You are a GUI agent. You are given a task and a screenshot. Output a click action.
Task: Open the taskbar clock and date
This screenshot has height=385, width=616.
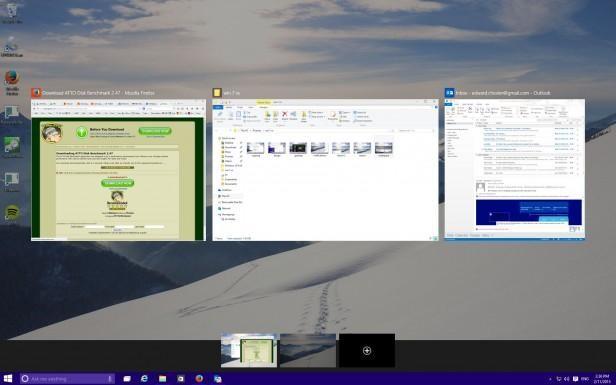(x=602, y=379)
